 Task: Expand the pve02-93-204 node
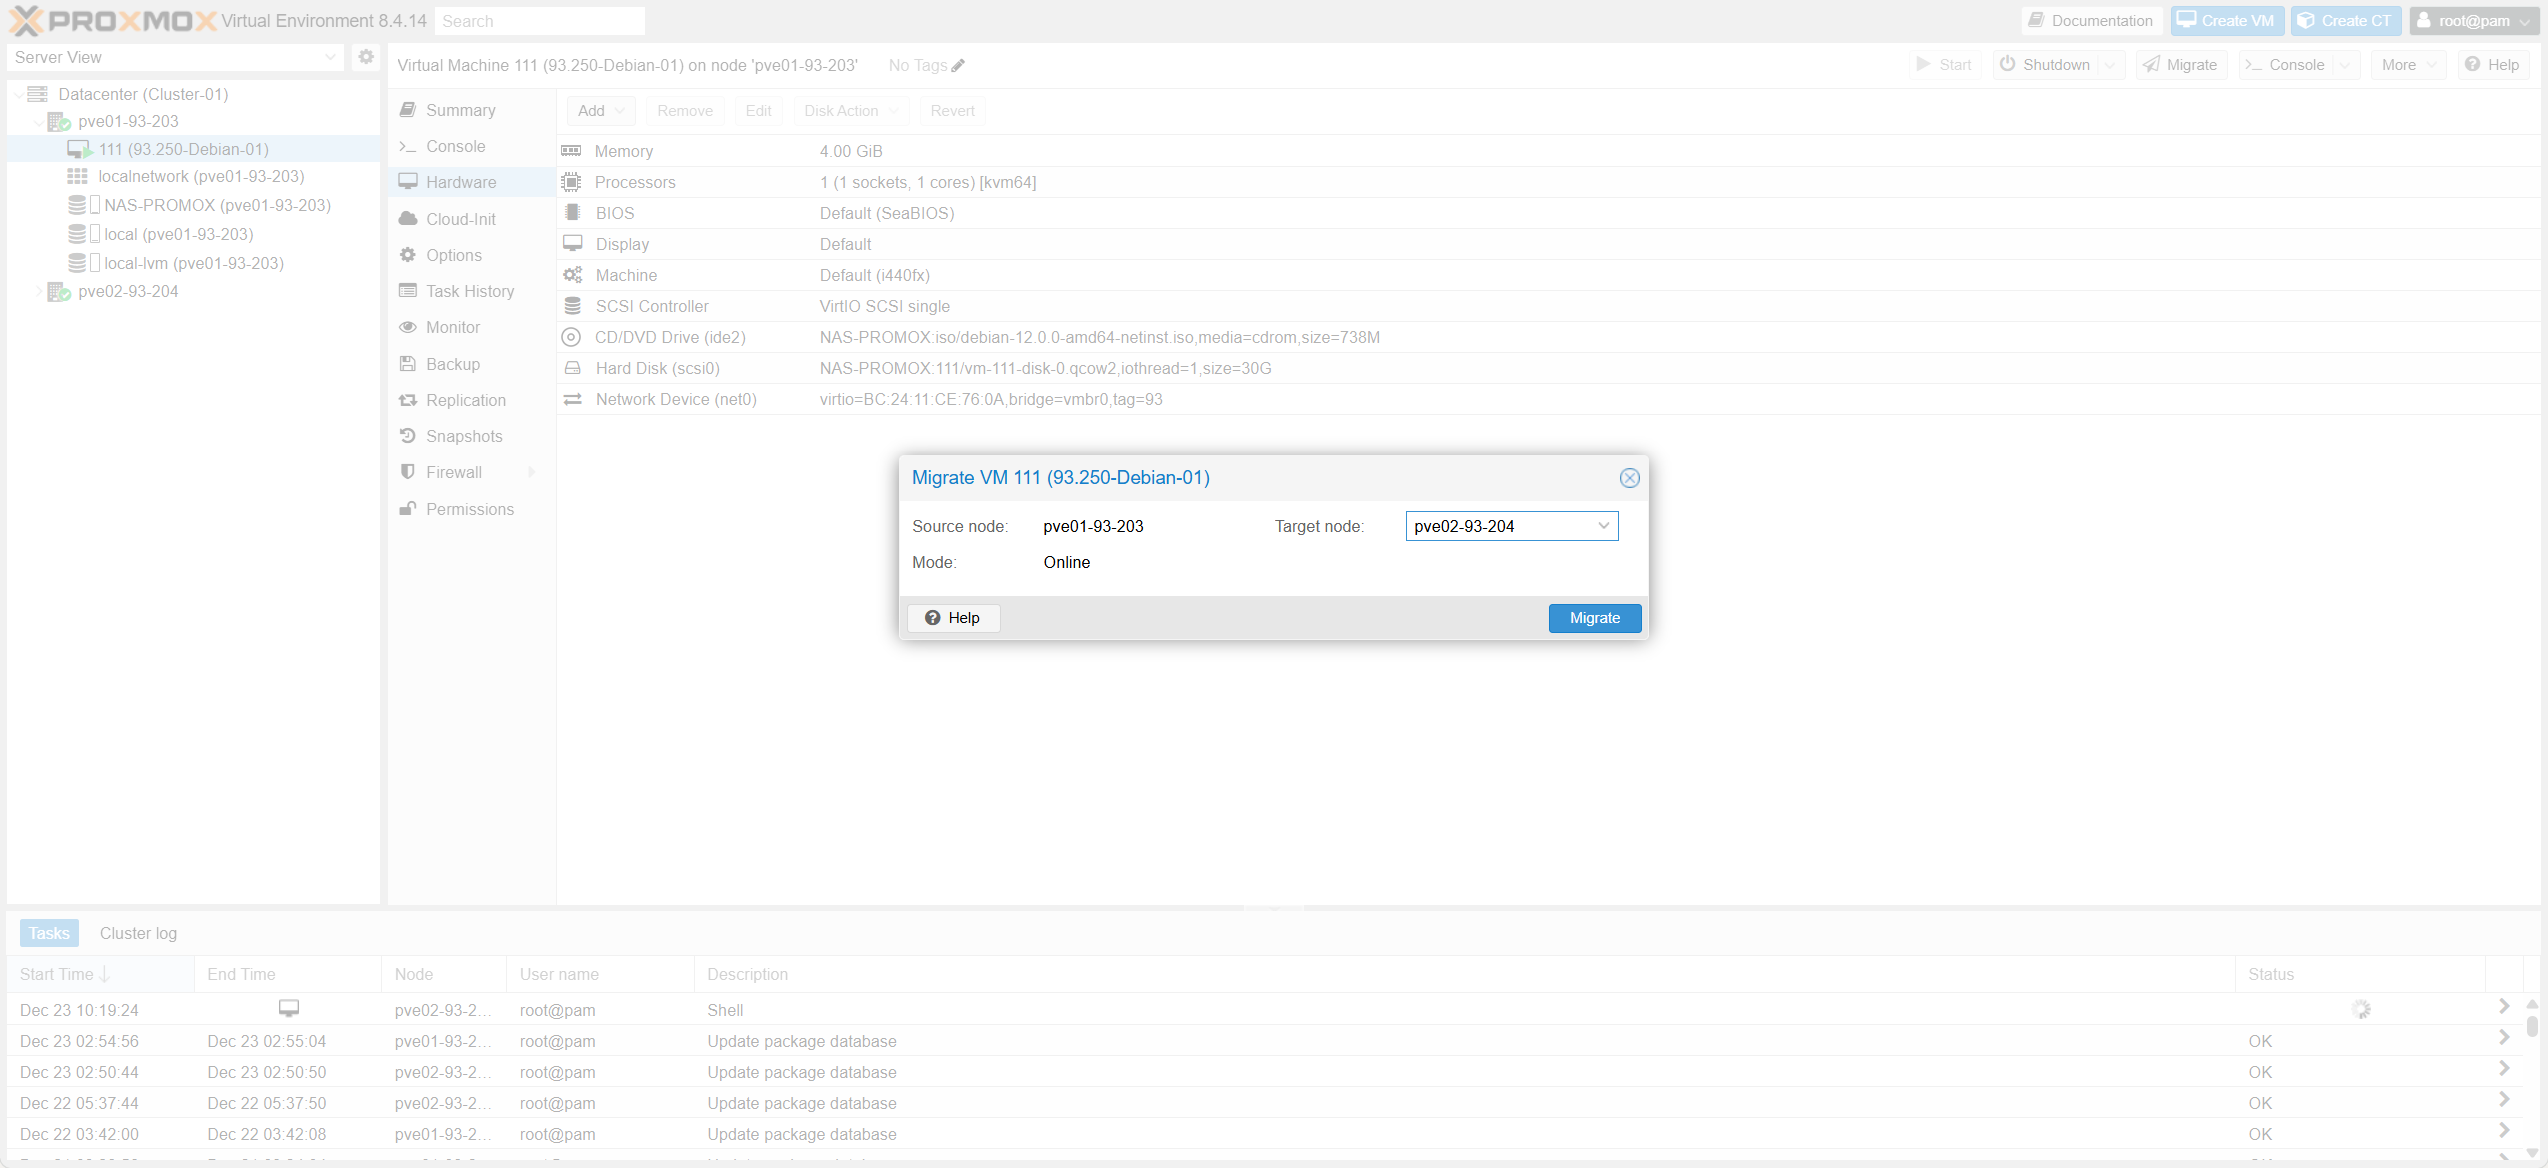click(x=39, y=291)
